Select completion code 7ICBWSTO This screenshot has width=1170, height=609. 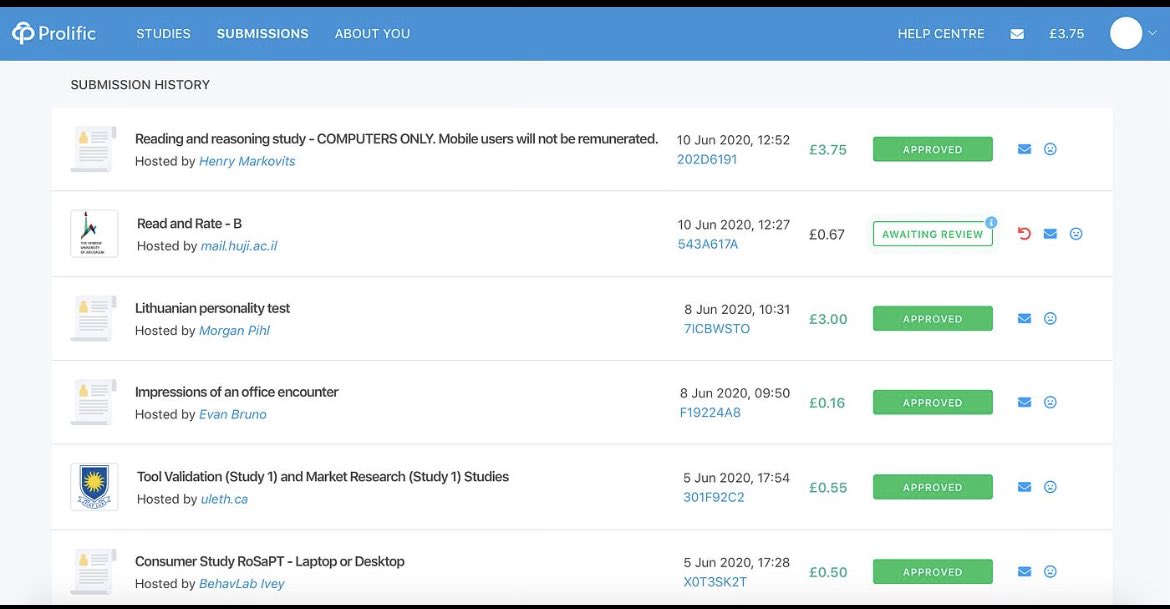coord(717,328)
